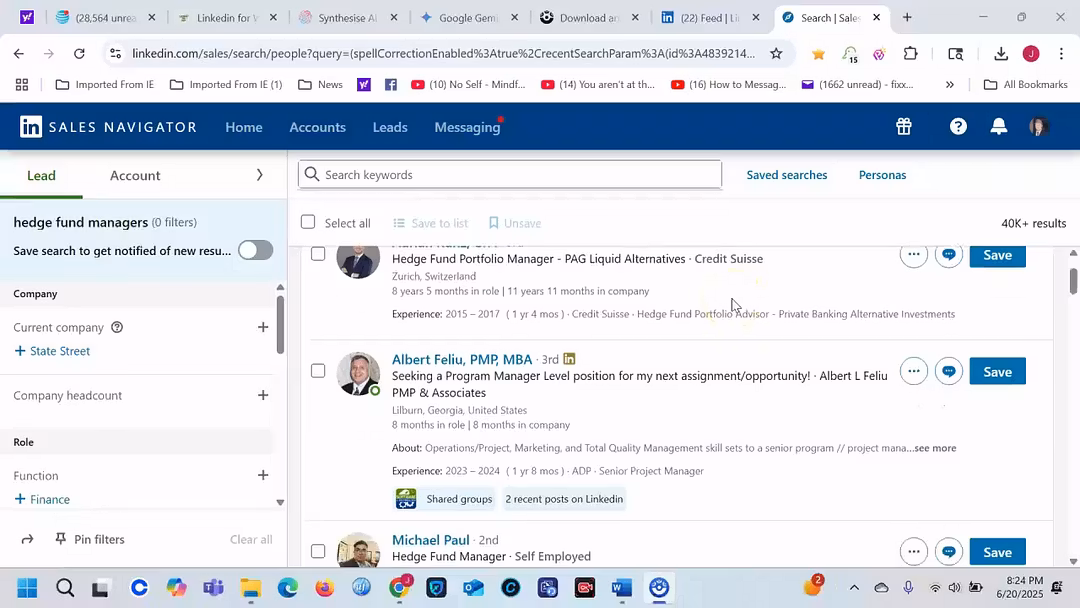Image resolution: width=1080 pixels, height=608 pixels.
Task: Expand the Current company filter
Action: point(263,327)
